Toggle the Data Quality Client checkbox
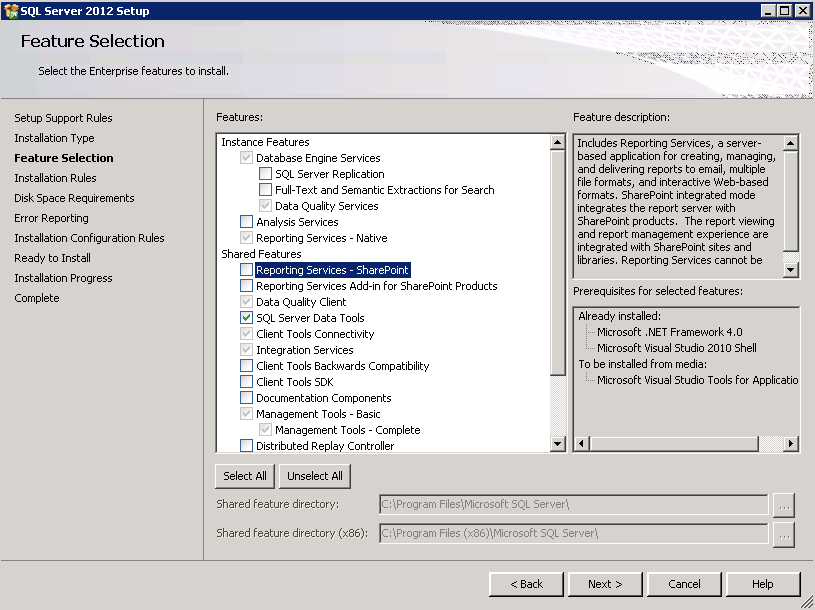815x610 pixels. pos(246,302)
